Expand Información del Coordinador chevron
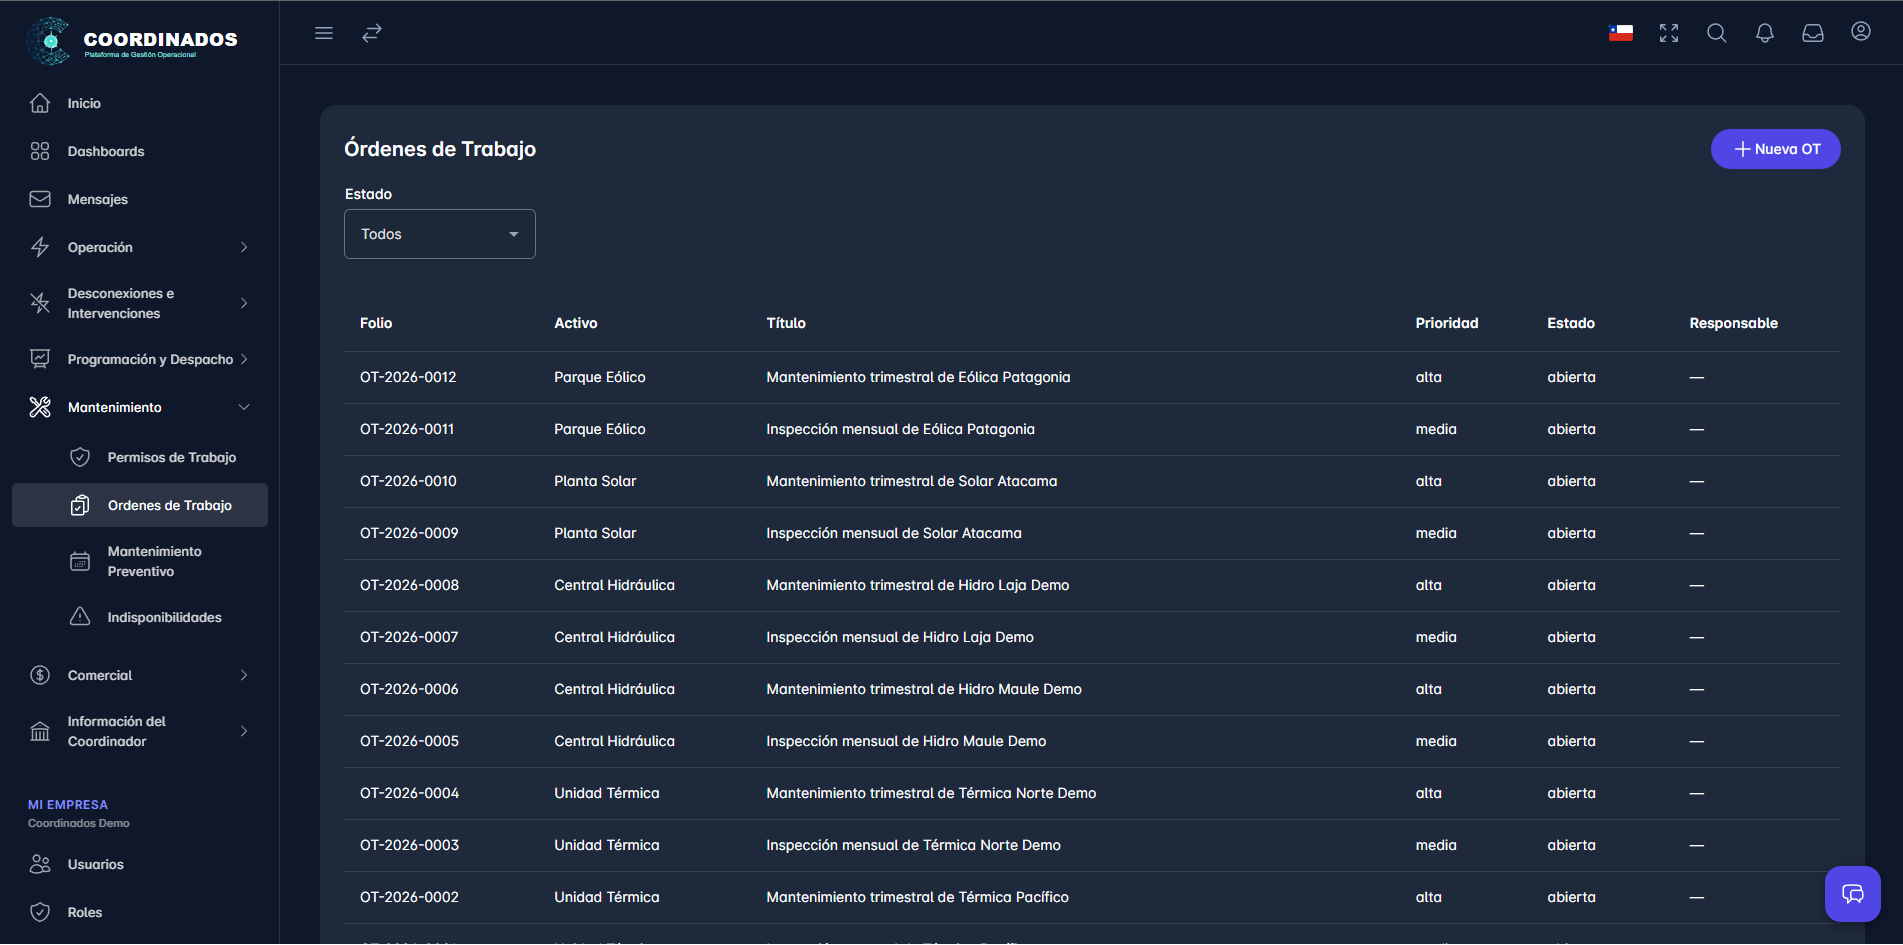This screenshot has width=1903, height=945. (244, 731)
